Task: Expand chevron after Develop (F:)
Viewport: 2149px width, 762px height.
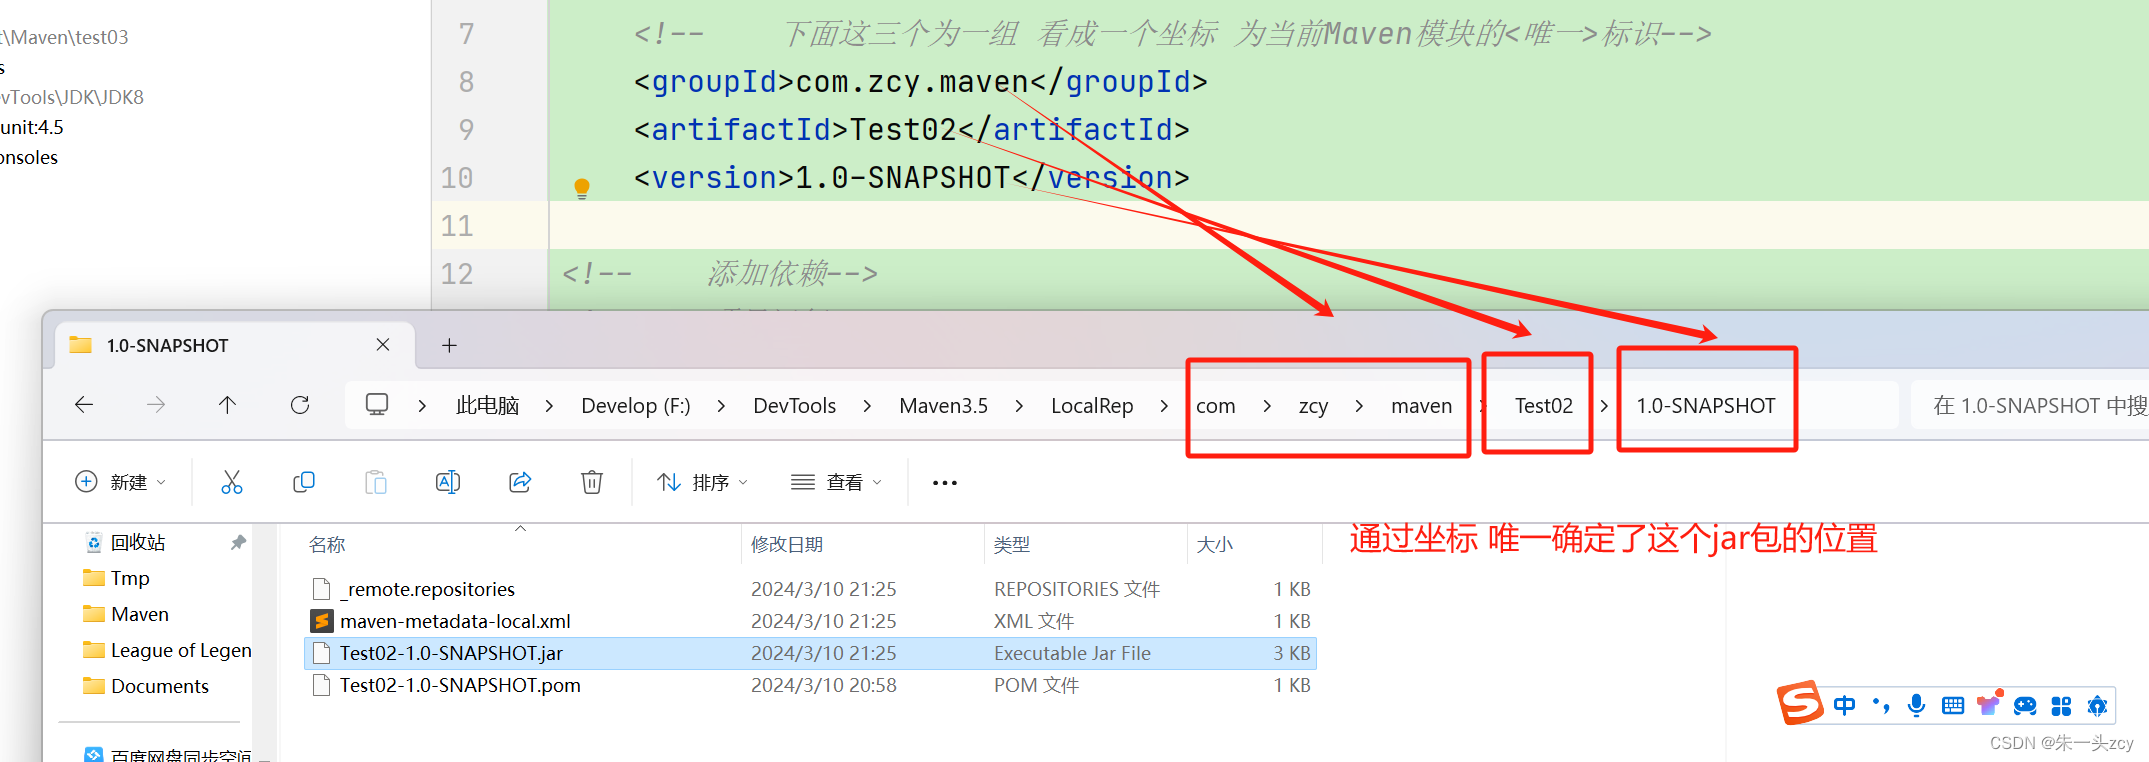Action: tap(721, 405)
